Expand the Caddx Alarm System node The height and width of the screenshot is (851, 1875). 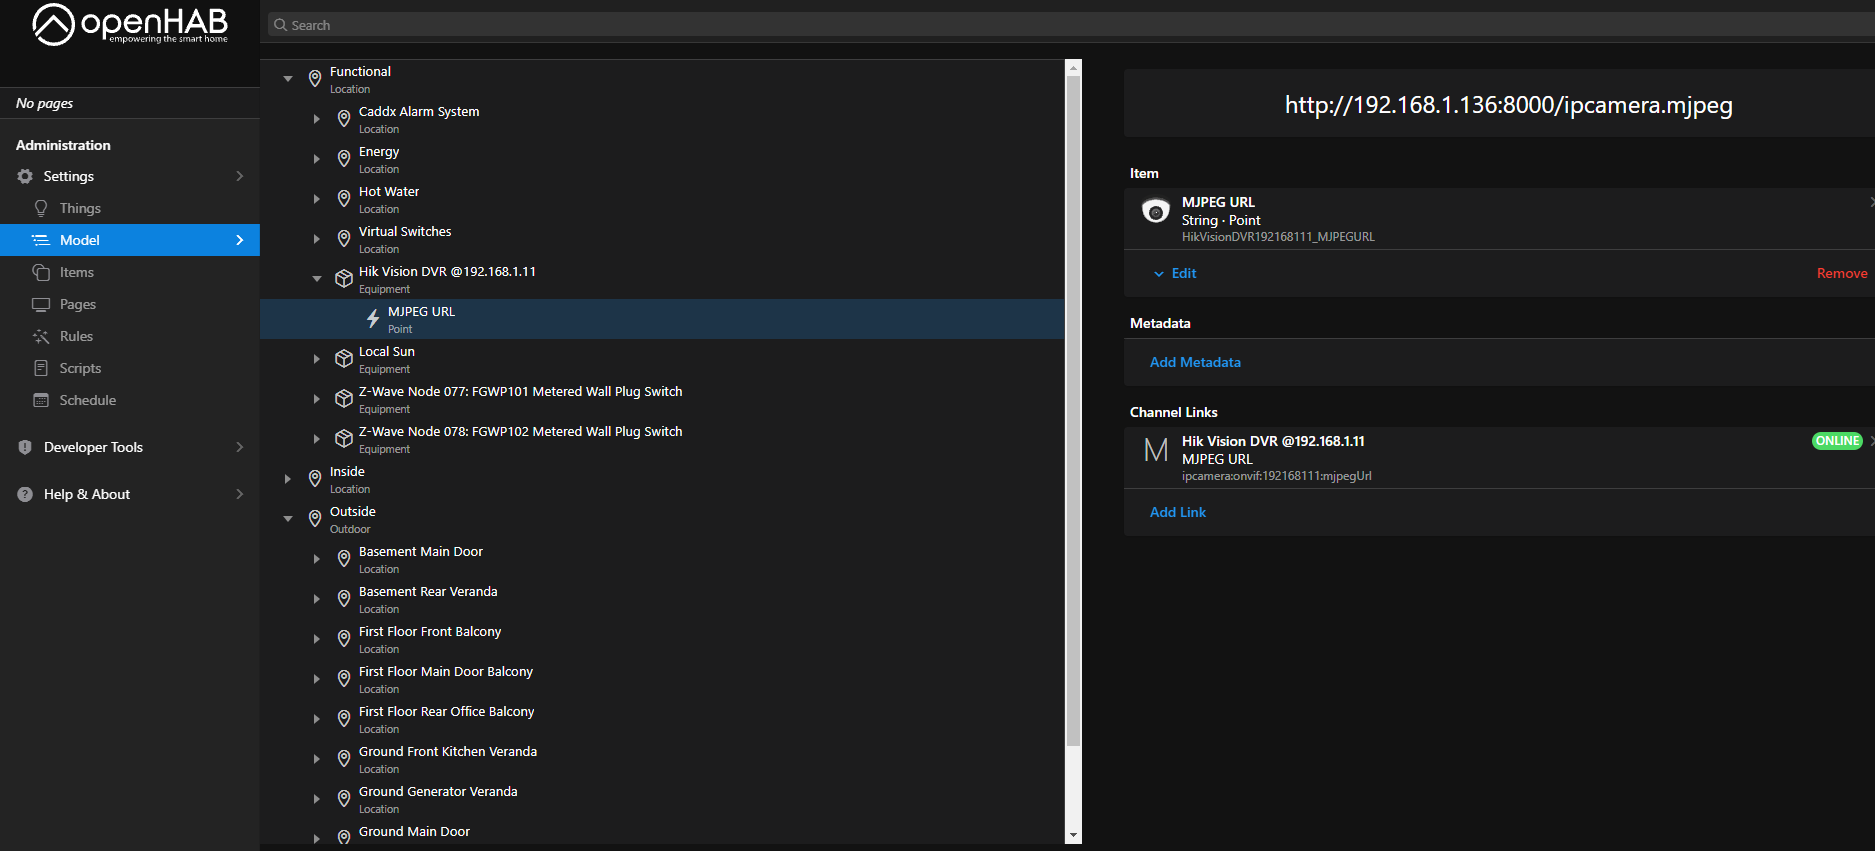tap(316, 119)
